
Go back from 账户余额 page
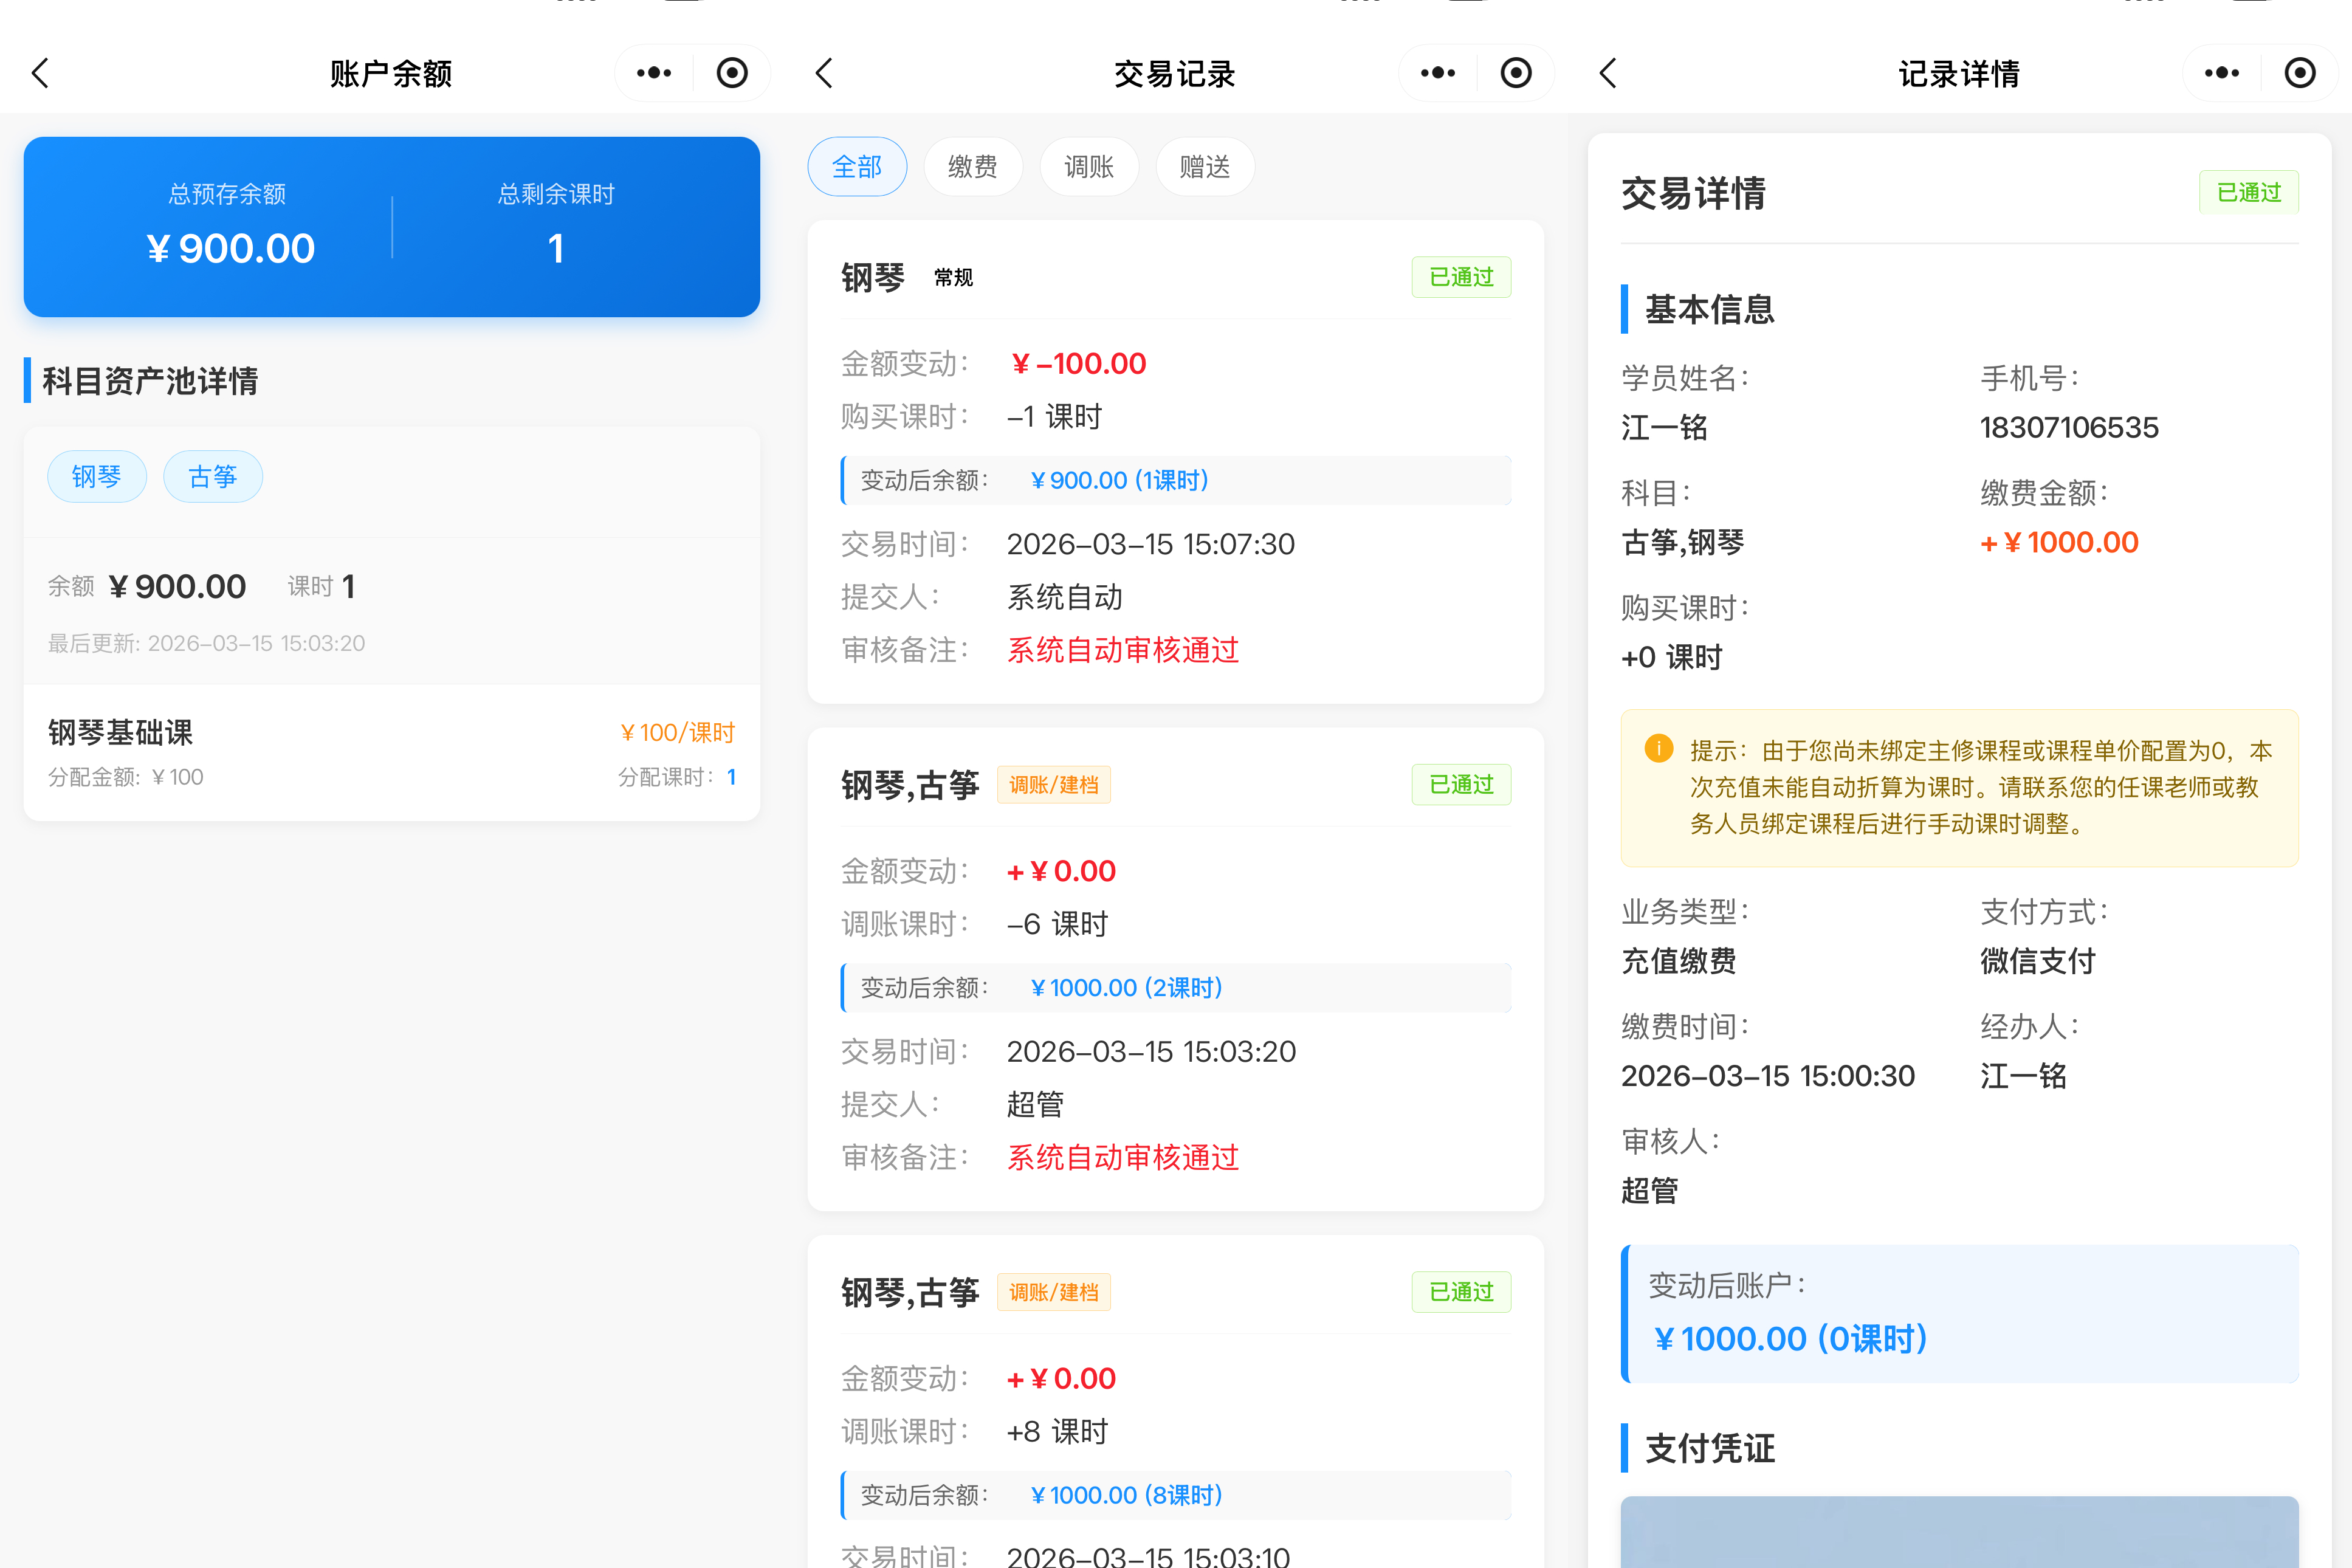tap(40, 73)
